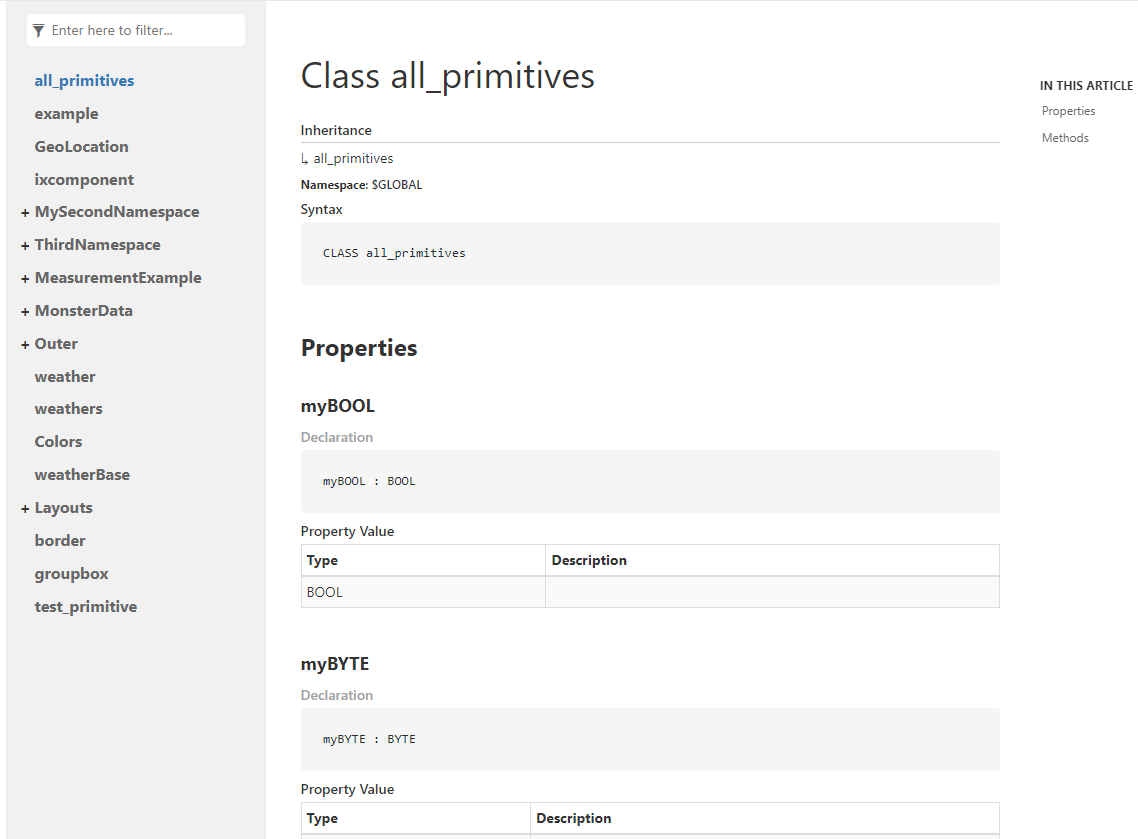
Task: Jump to Methods via the article outline
Action: point(1064,137)
